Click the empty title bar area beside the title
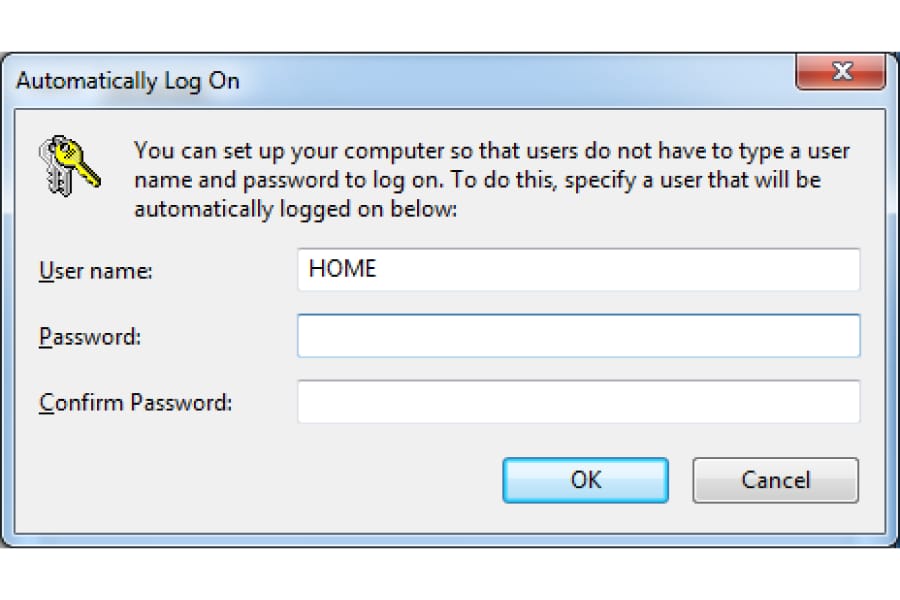The image size is (900, 600). tap(517, 80)
